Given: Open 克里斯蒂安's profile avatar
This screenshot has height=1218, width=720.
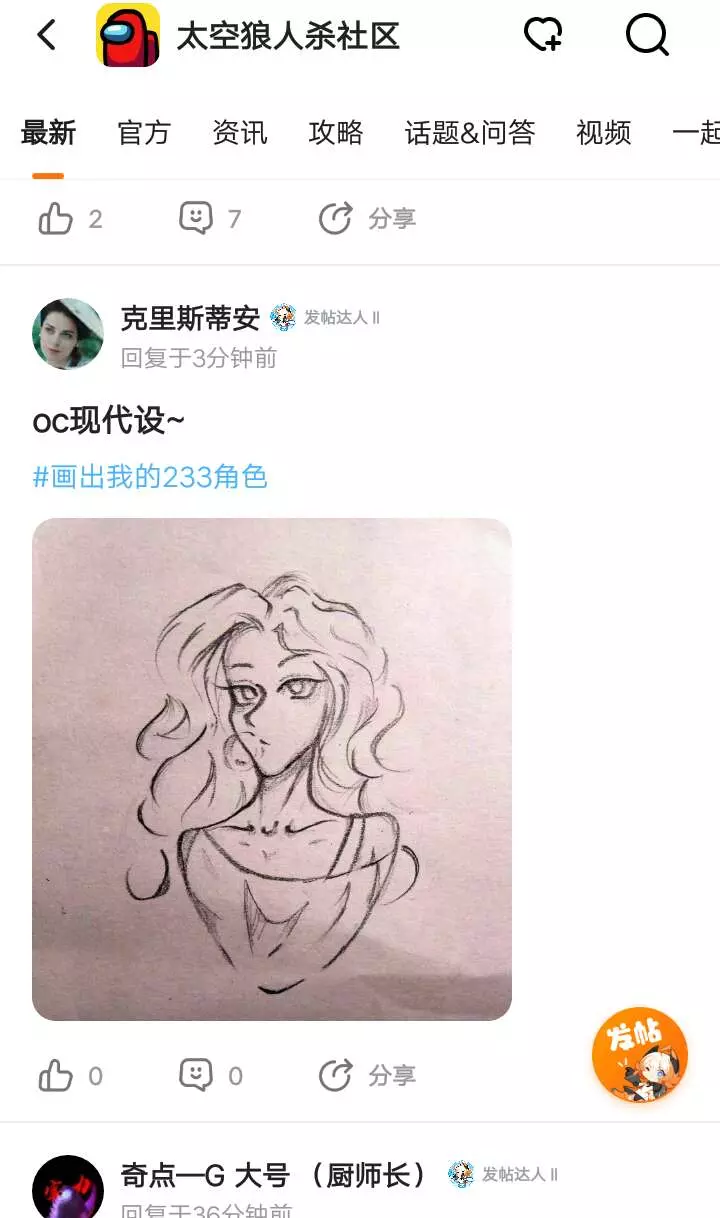Looking at the screenshot, I should click(68, 334).
